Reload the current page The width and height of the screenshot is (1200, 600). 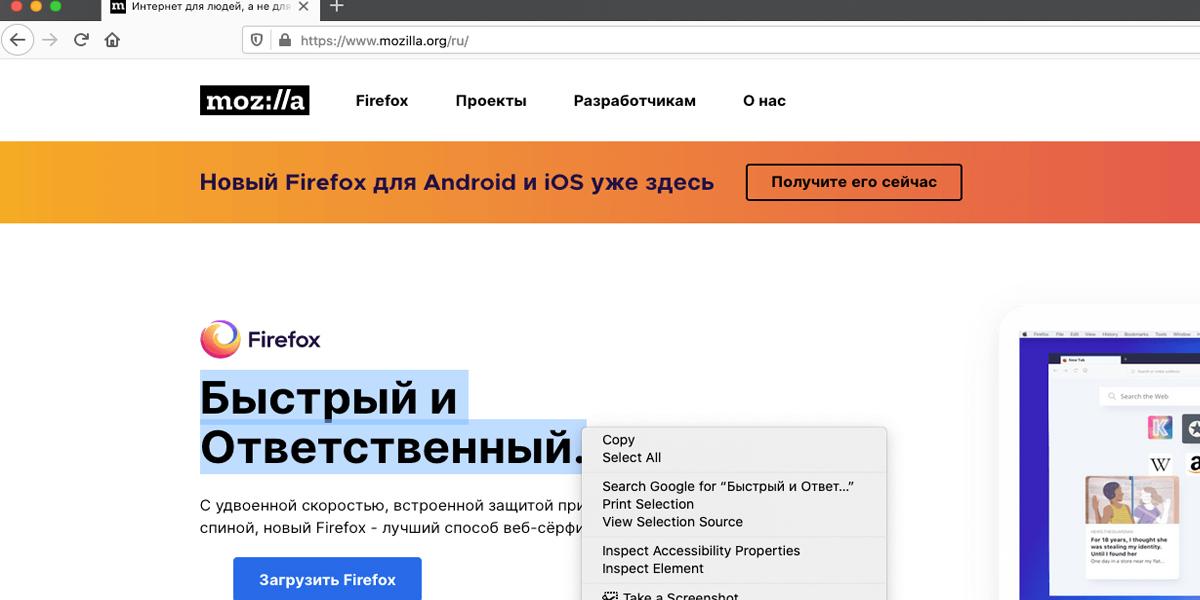82,40
